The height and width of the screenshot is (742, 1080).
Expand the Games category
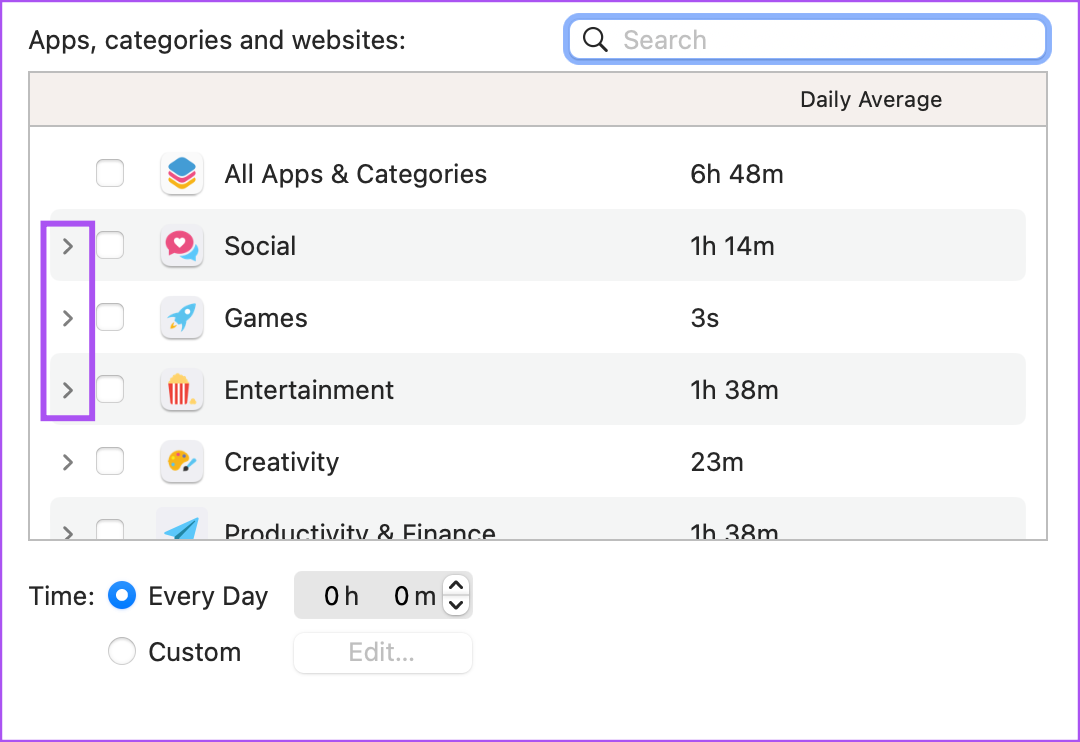(67, 317)
